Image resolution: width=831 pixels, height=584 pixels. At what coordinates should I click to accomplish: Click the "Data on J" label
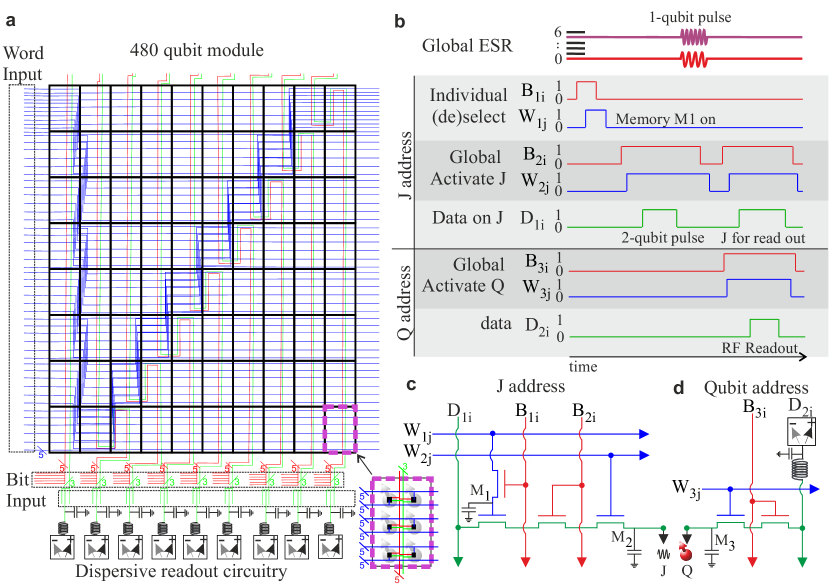tap(467, 218)
